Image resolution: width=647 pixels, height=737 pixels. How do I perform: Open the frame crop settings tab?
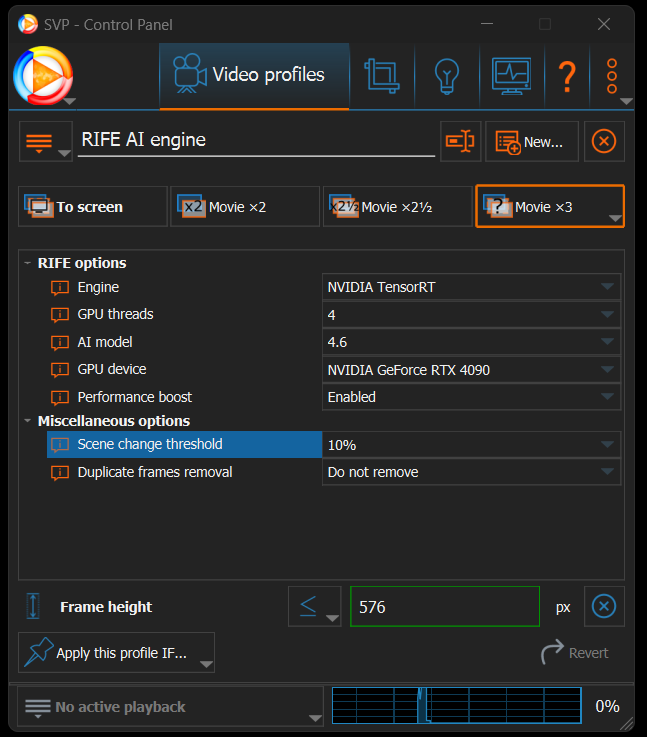tap(381, 75)
